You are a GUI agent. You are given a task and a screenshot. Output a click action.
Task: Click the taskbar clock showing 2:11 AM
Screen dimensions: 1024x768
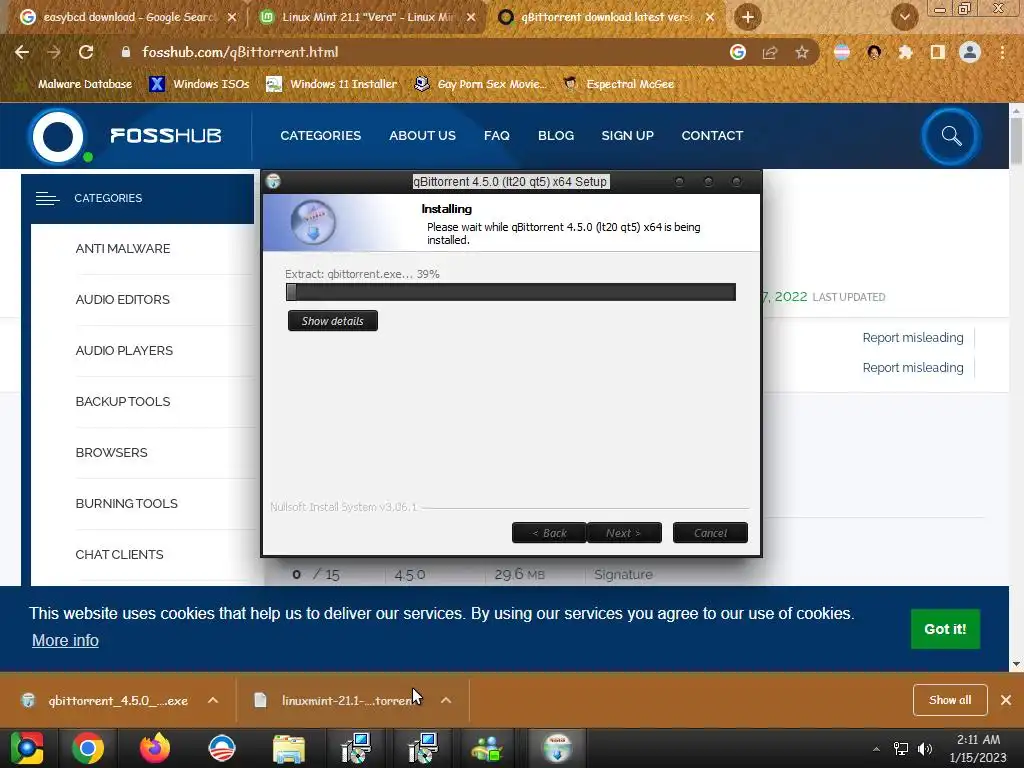(x=978, y=748)
